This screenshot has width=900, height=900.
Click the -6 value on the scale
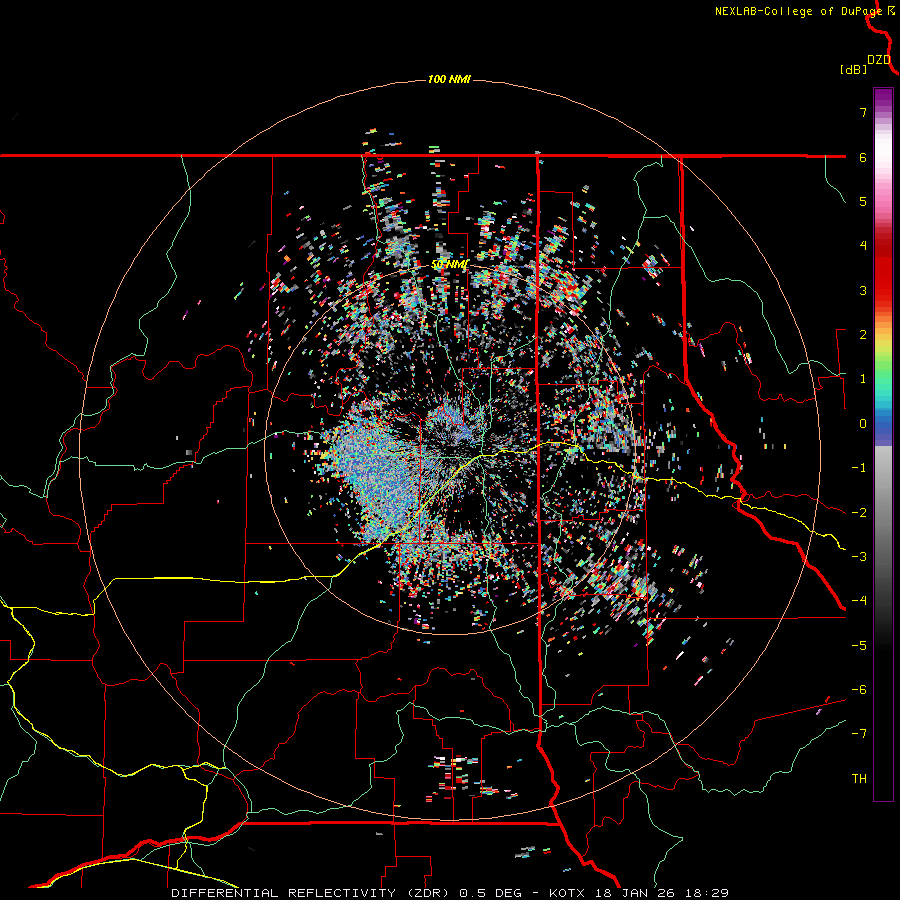[x=859, y=690]
